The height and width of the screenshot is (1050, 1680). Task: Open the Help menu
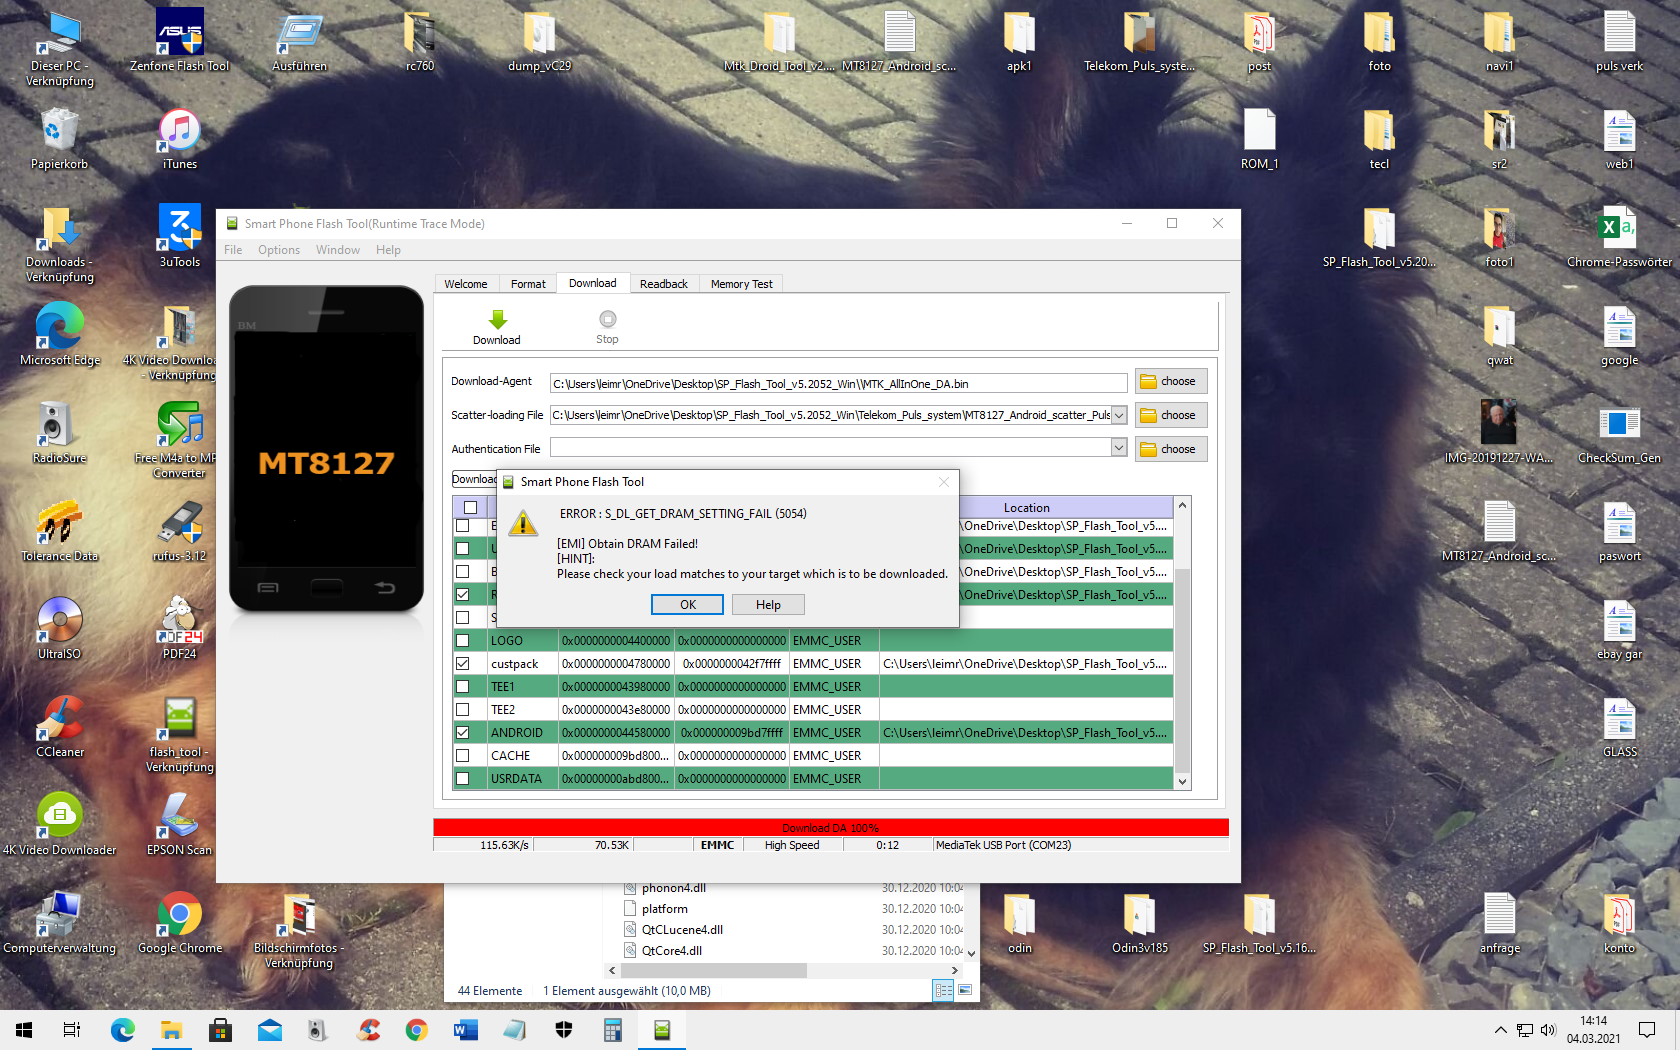coord(388,250)
